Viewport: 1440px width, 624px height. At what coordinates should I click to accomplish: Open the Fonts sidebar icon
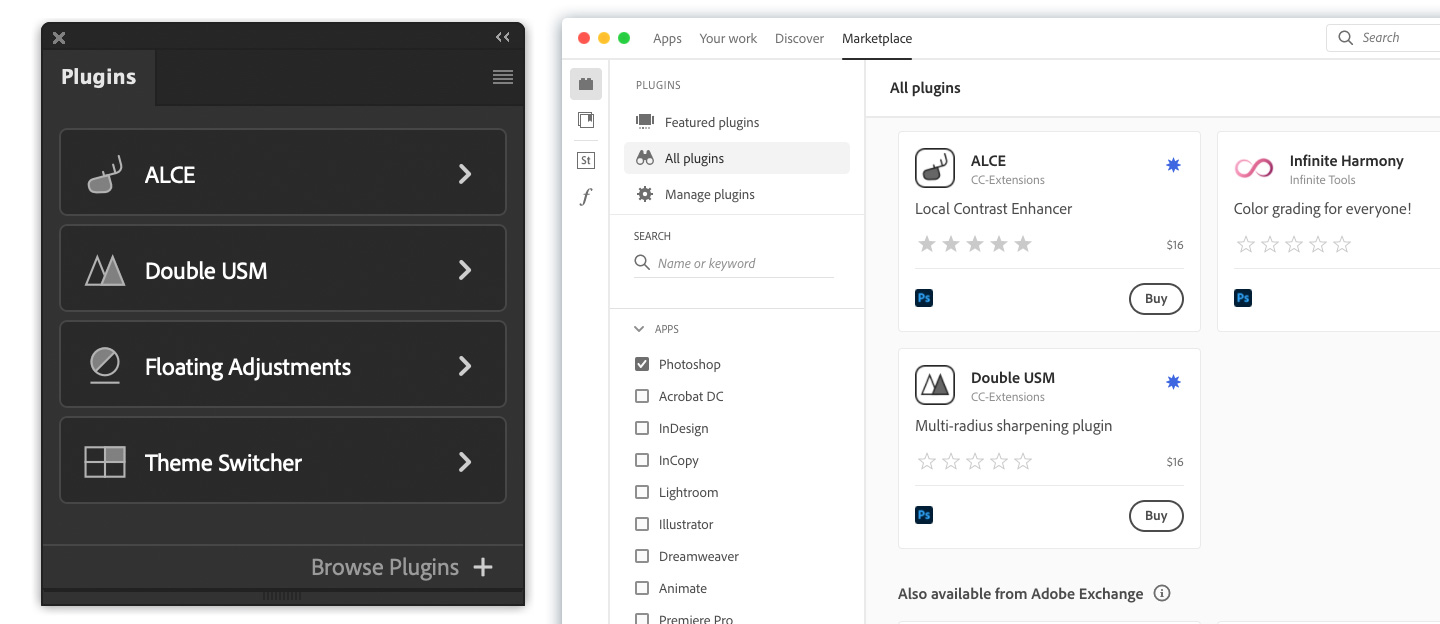coord(586,197)
